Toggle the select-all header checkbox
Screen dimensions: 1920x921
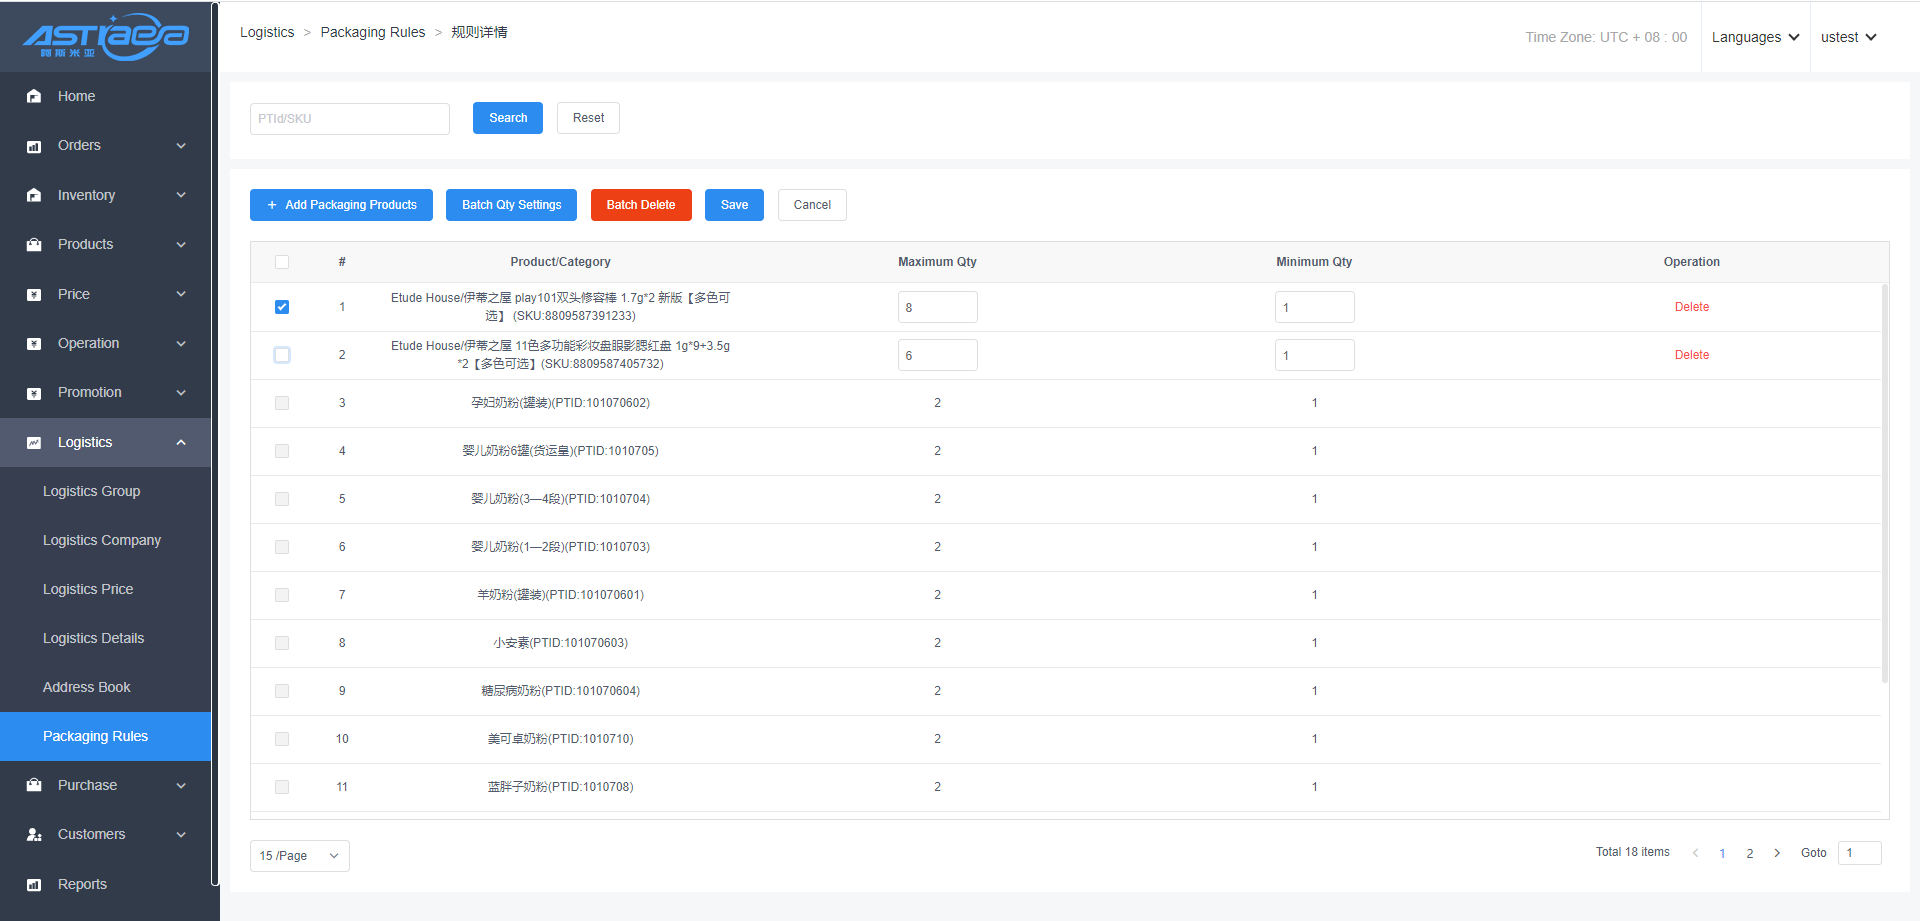click(x=282, y=262)
